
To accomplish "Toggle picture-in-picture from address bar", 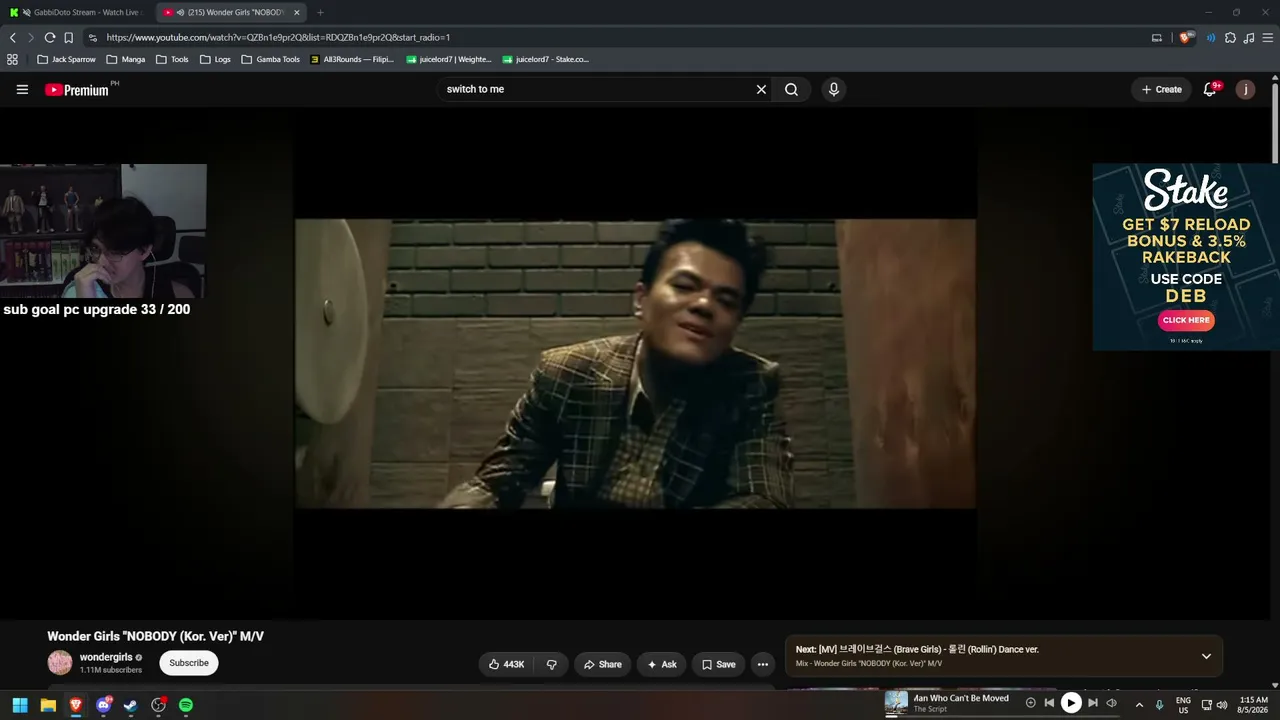I will click(x=1157, y=37).
